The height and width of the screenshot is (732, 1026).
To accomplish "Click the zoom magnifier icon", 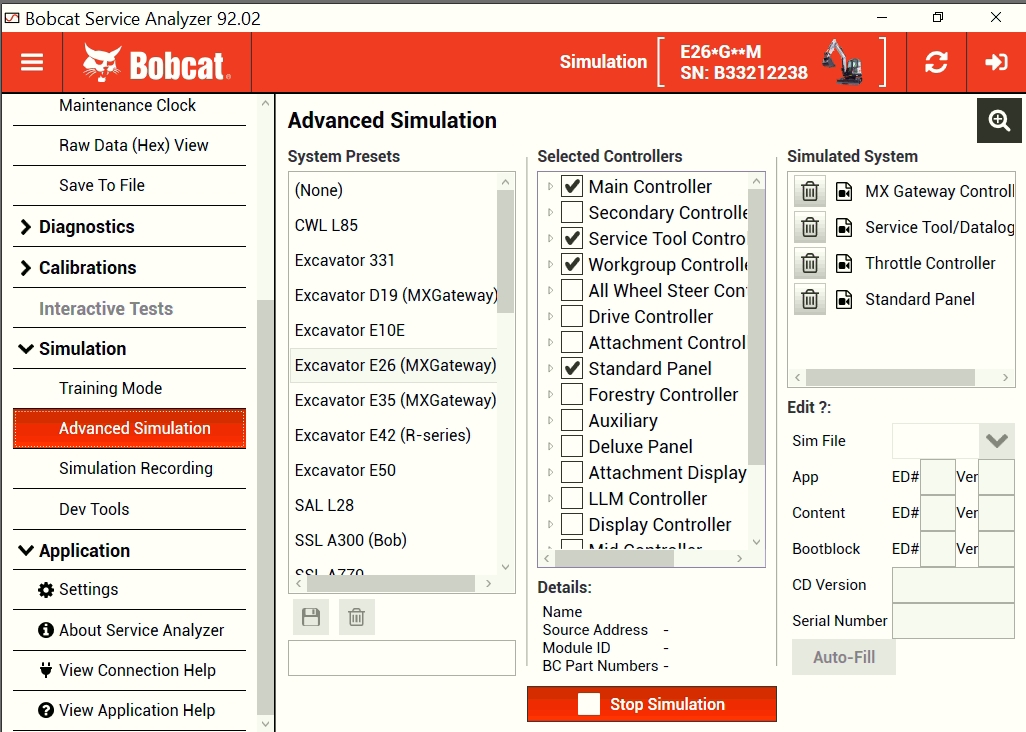I will tap(997, 120).
